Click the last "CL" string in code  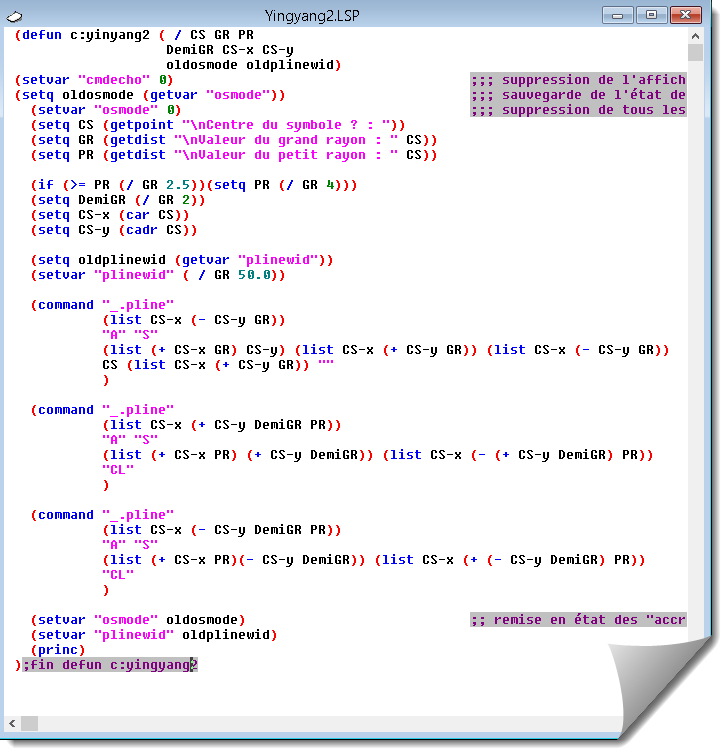[117, 575]
